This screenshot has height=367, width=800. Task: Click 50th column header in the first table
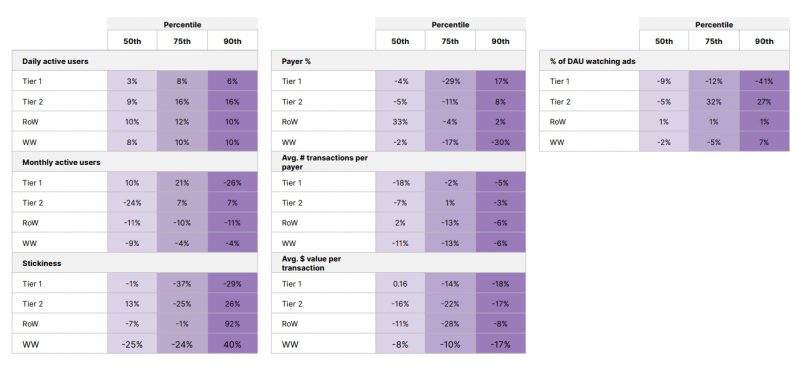(x=132, y=41)
